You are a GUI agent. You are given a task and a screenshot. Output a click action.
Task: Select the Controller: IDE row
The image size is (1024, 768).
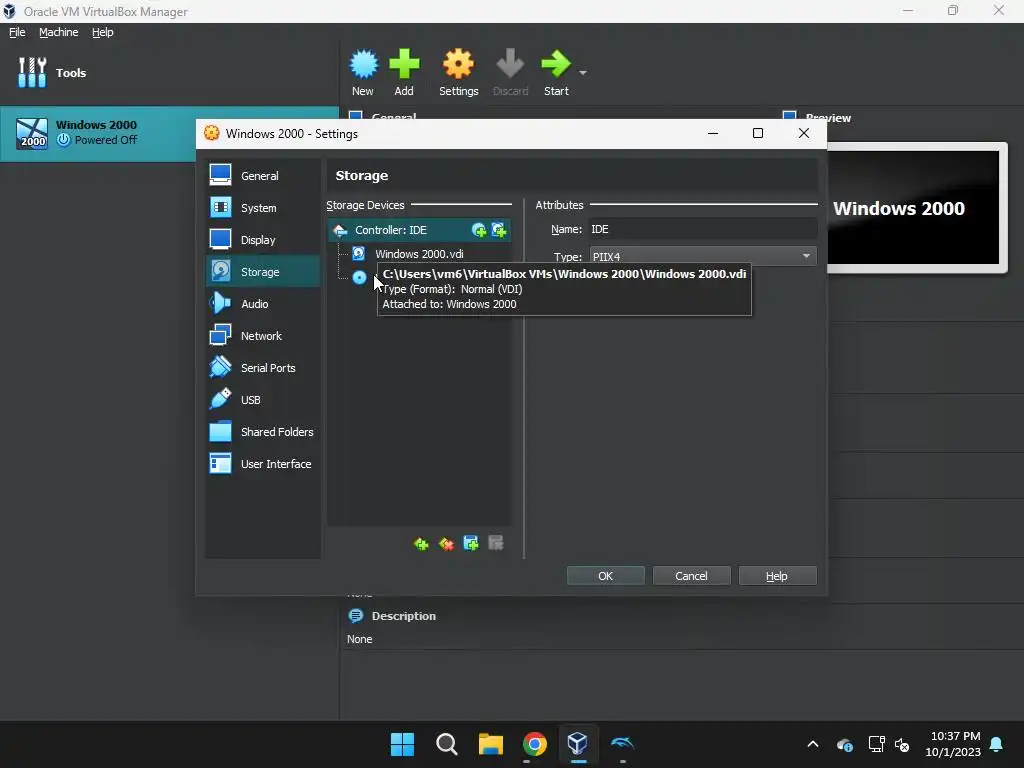tap(419, 230)
